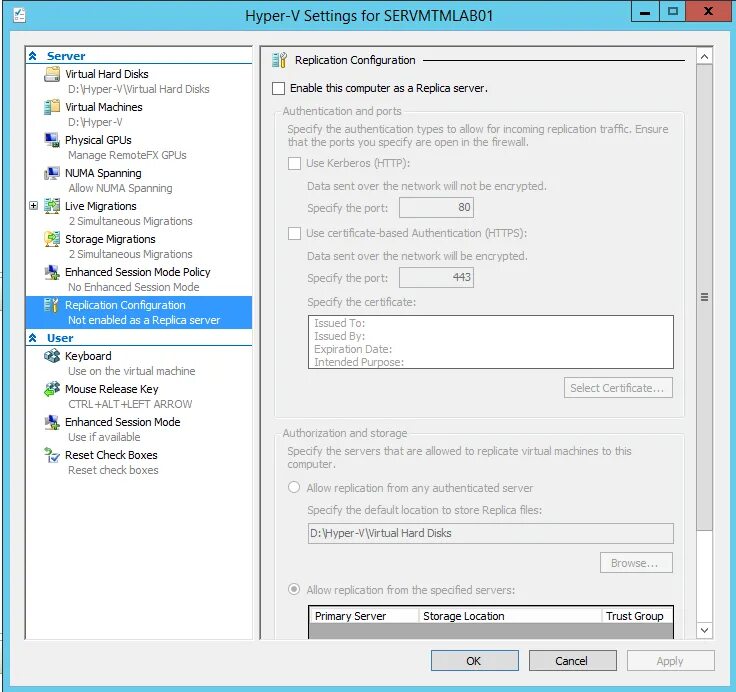Image resolution: width=736 pixels, height=692 pixels.
Task: Click the window title bar icon
Action: (19, 15)
